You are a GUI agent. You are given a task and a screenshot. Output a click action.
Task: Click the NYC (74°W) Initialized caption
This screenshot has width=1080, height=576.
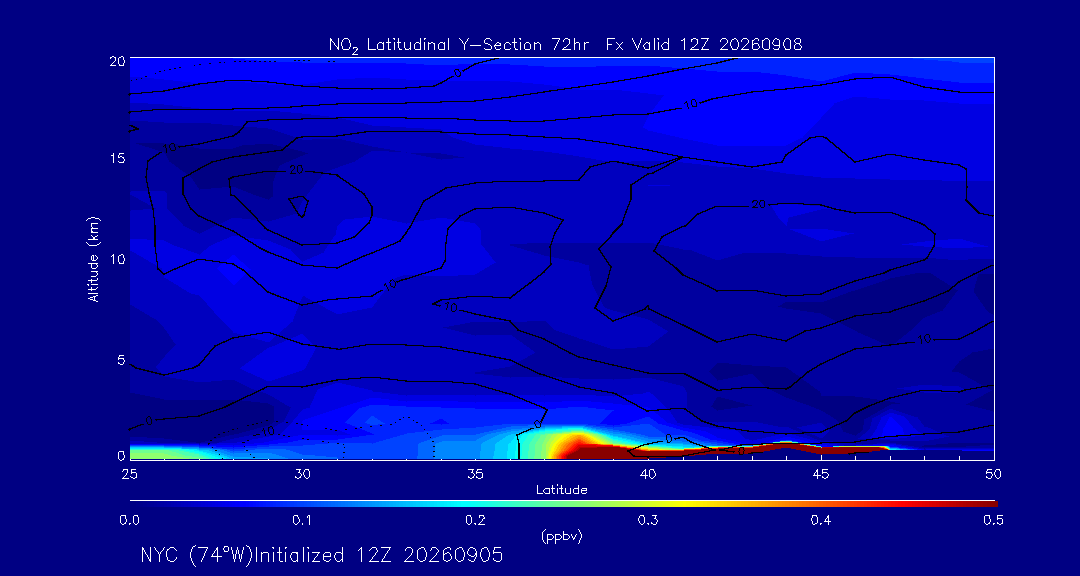(x=321, y=555)
